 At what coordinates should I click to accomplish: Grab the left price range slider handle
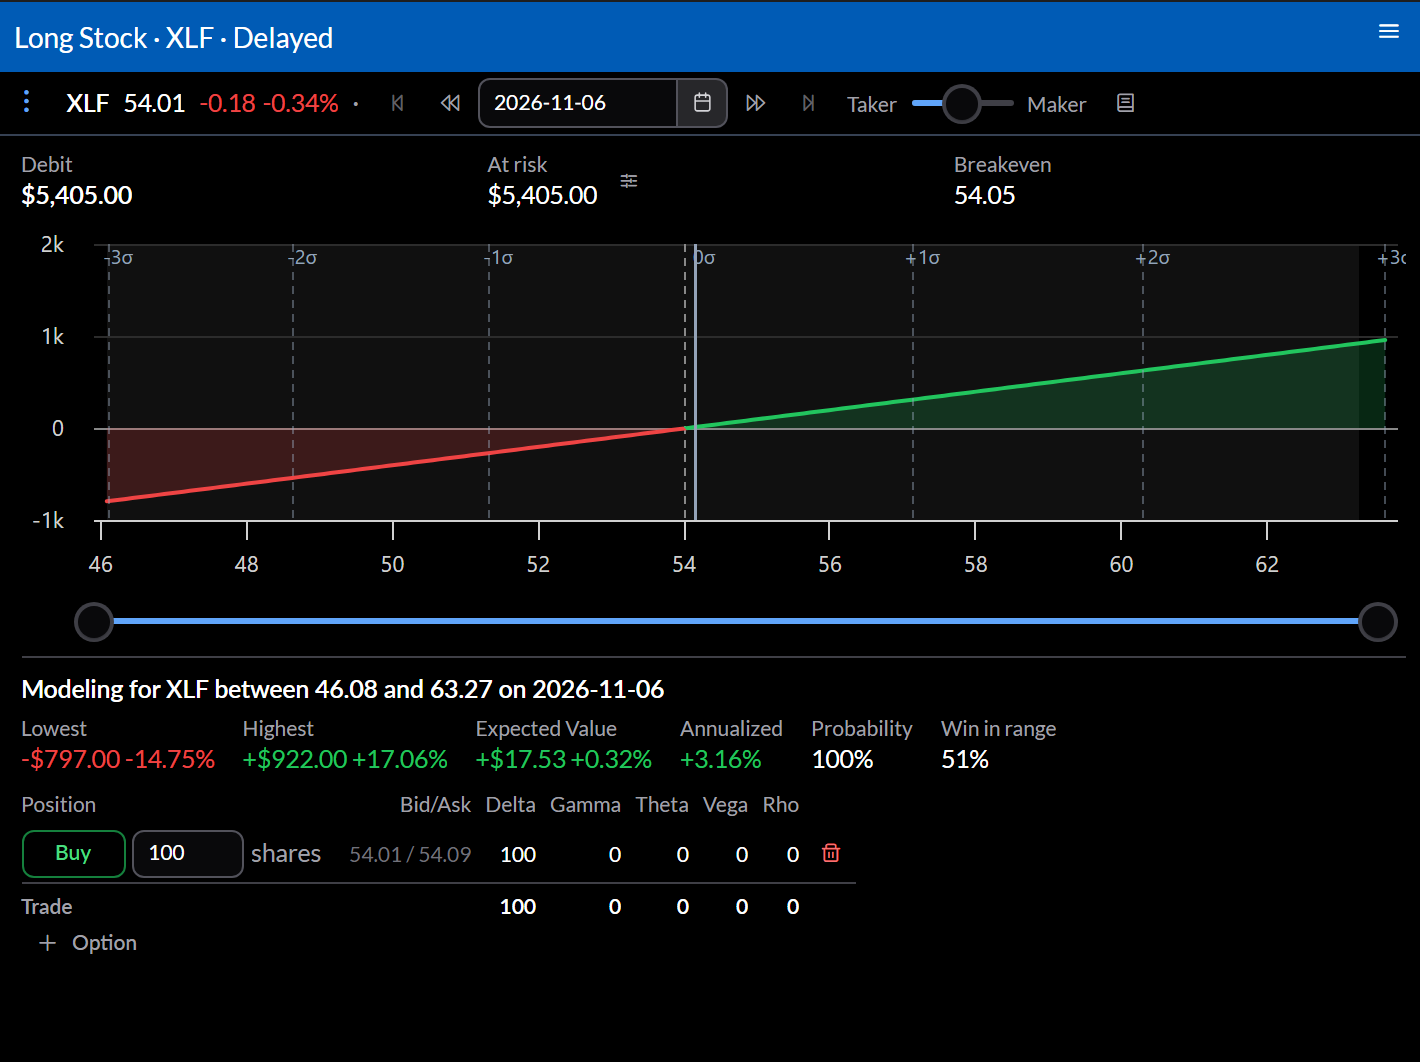pos(94,622)
